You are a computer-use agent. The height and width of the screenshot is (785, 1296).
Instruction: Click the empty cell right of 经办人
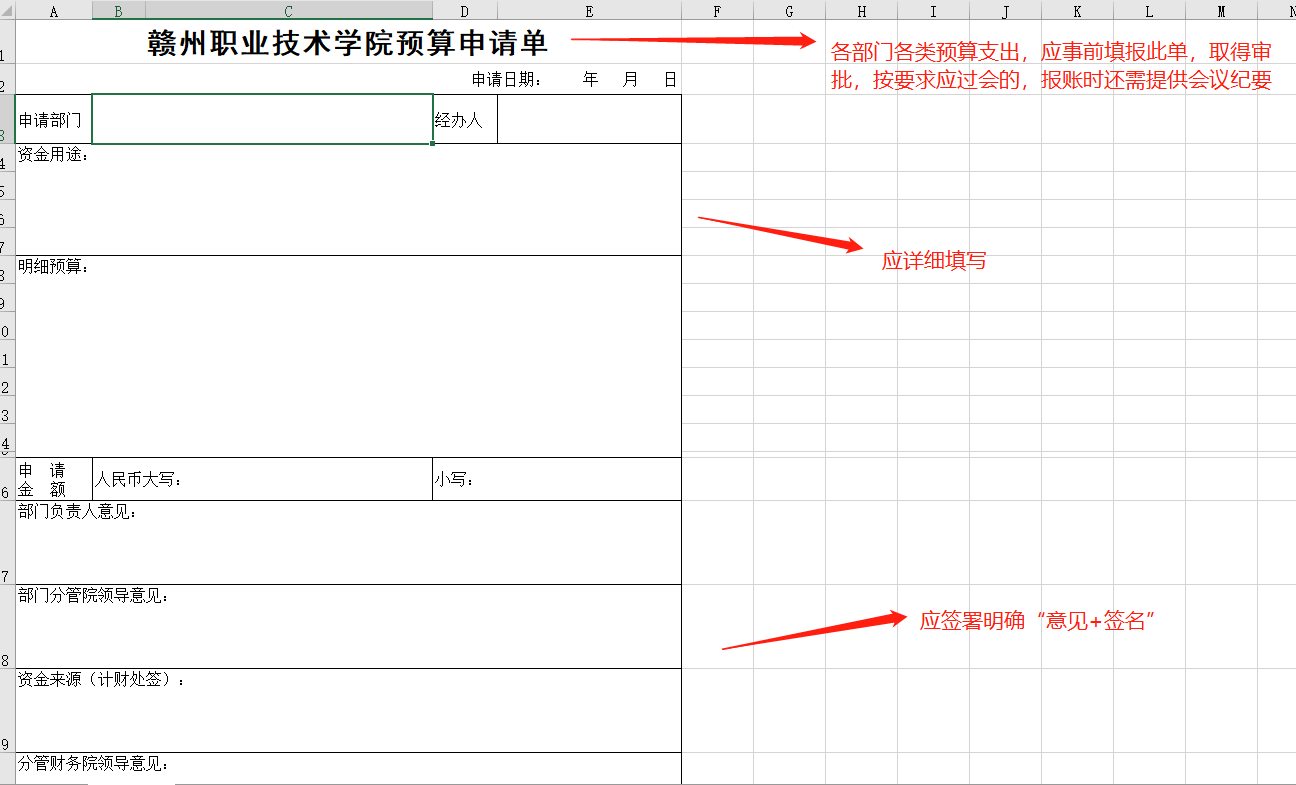coord(589,119)
